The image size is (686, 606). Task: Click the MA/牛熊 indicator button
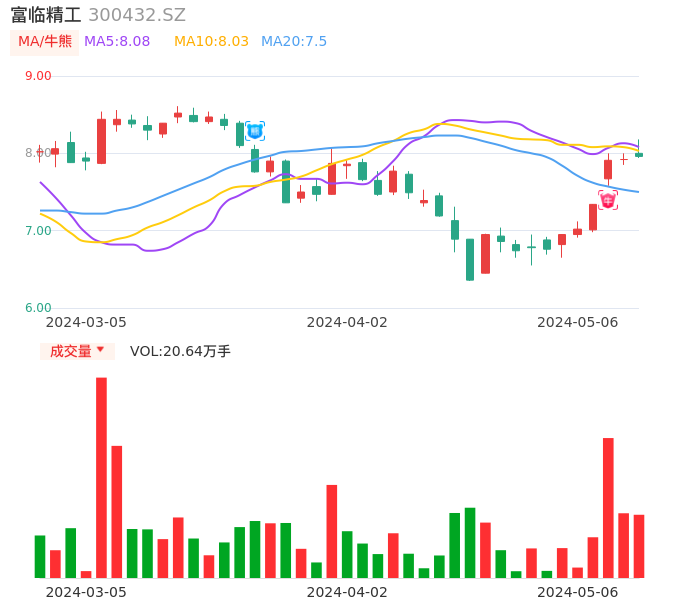[x=45, y=42]
